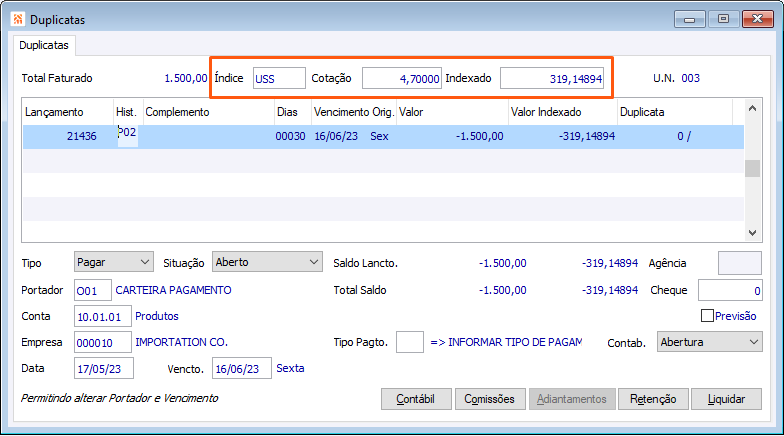Screen dimensions: 784x436
Task: Click the Comissões button
Action: (490, 399)
